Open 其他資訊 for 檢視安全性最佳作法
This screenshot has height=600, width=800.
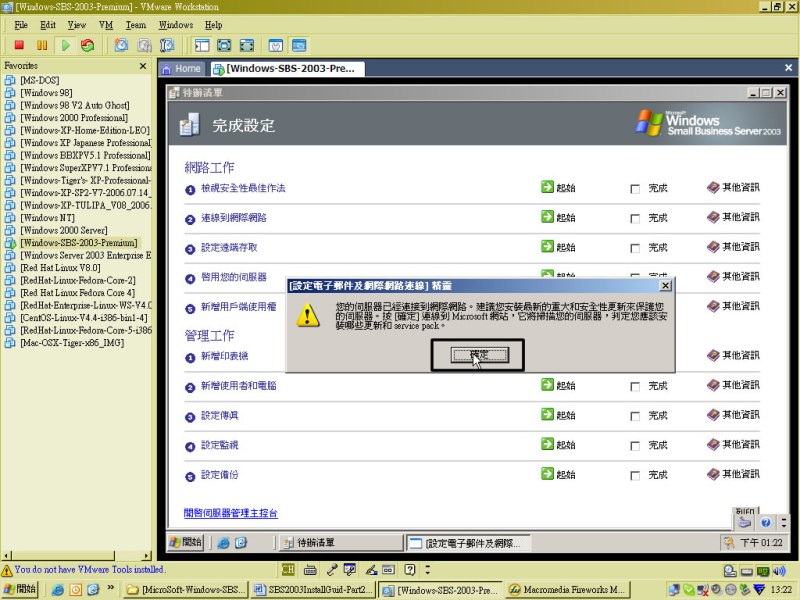click(x=733, y=187)
